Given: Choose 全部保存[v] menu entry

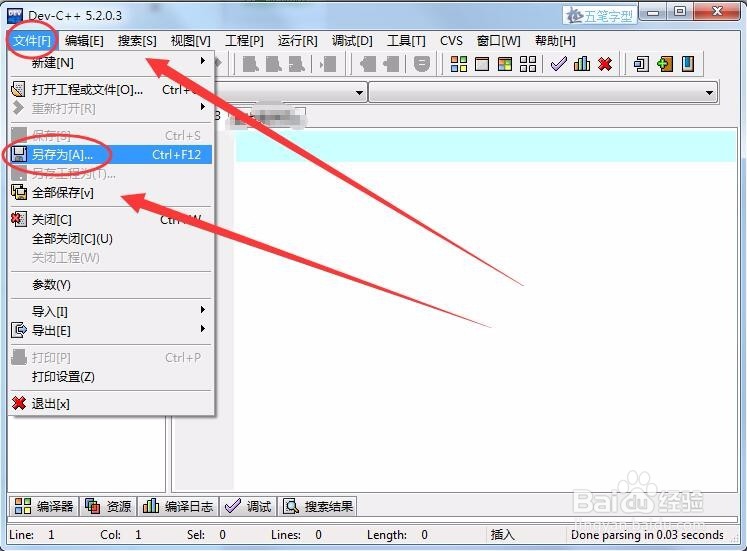Looking at the screenshot, I should click(111, 192).
